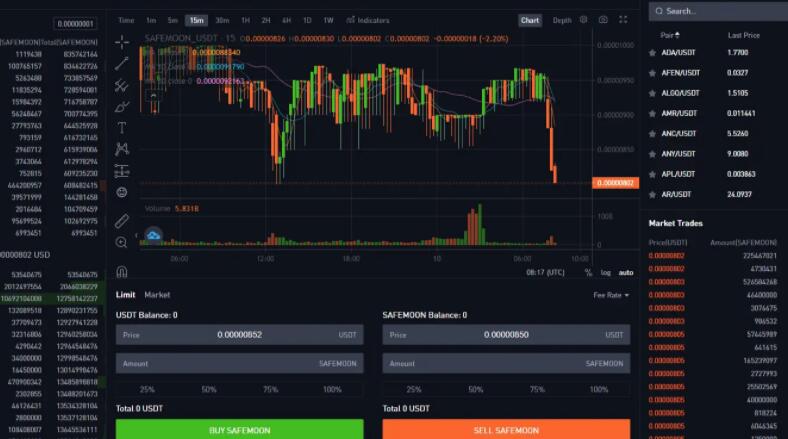Open the pattern drawing tool
788x439 pixels.
pos(122,149)
